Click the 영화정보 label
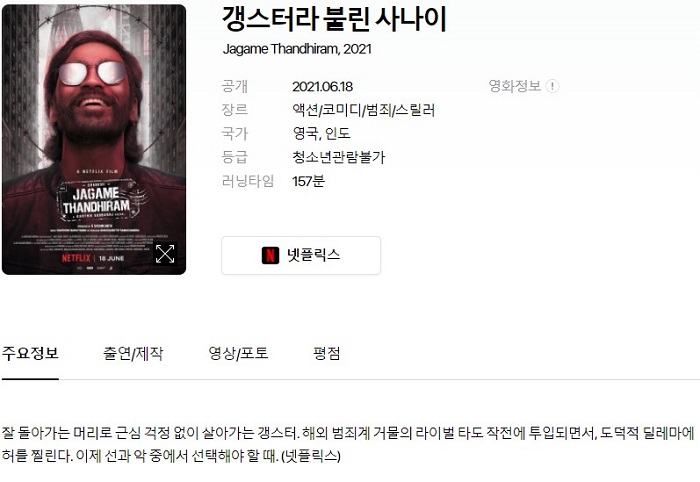This screenshot has height=482, width=700. (515, 86)
